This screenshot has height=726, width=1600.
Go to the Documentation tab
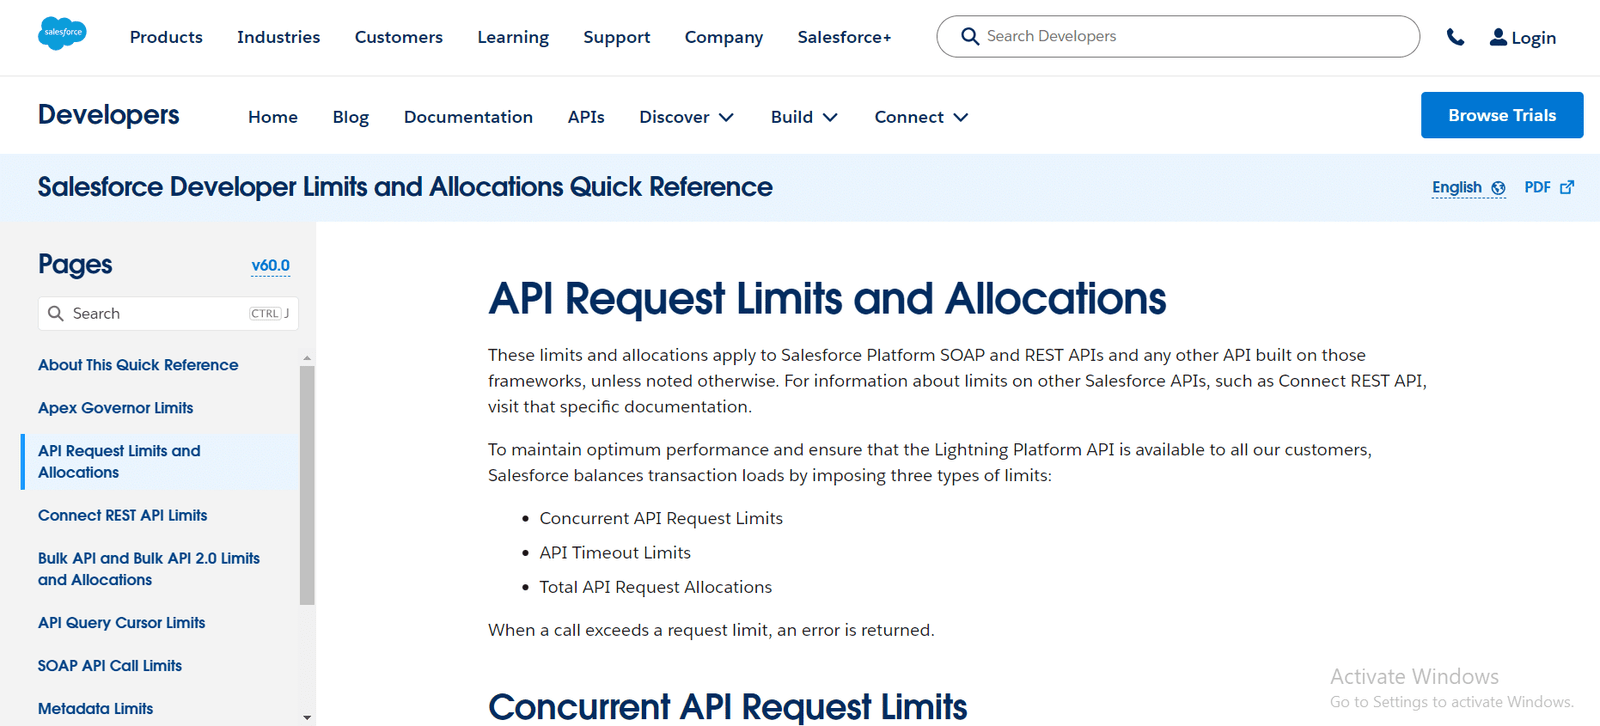[x=468, y=117]
